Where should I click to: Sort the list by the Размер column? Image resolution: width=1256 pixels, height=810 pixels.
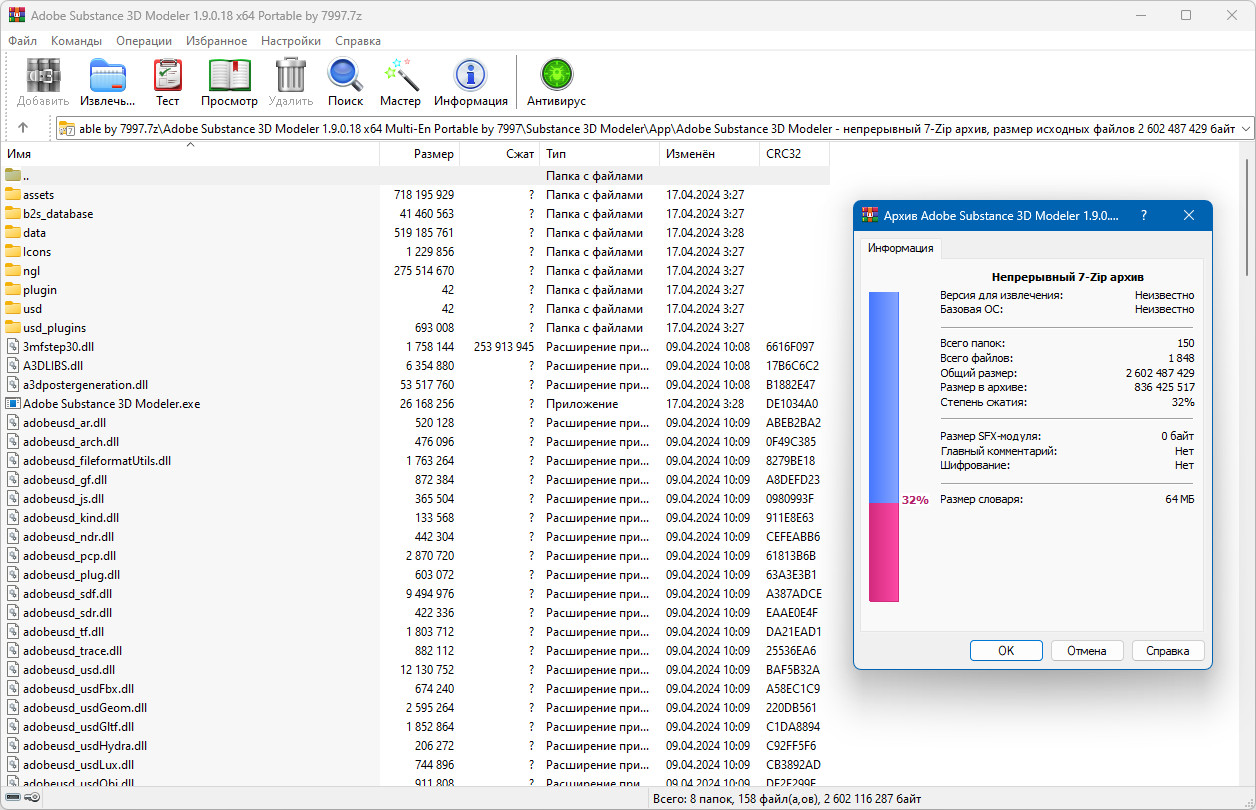433,154
